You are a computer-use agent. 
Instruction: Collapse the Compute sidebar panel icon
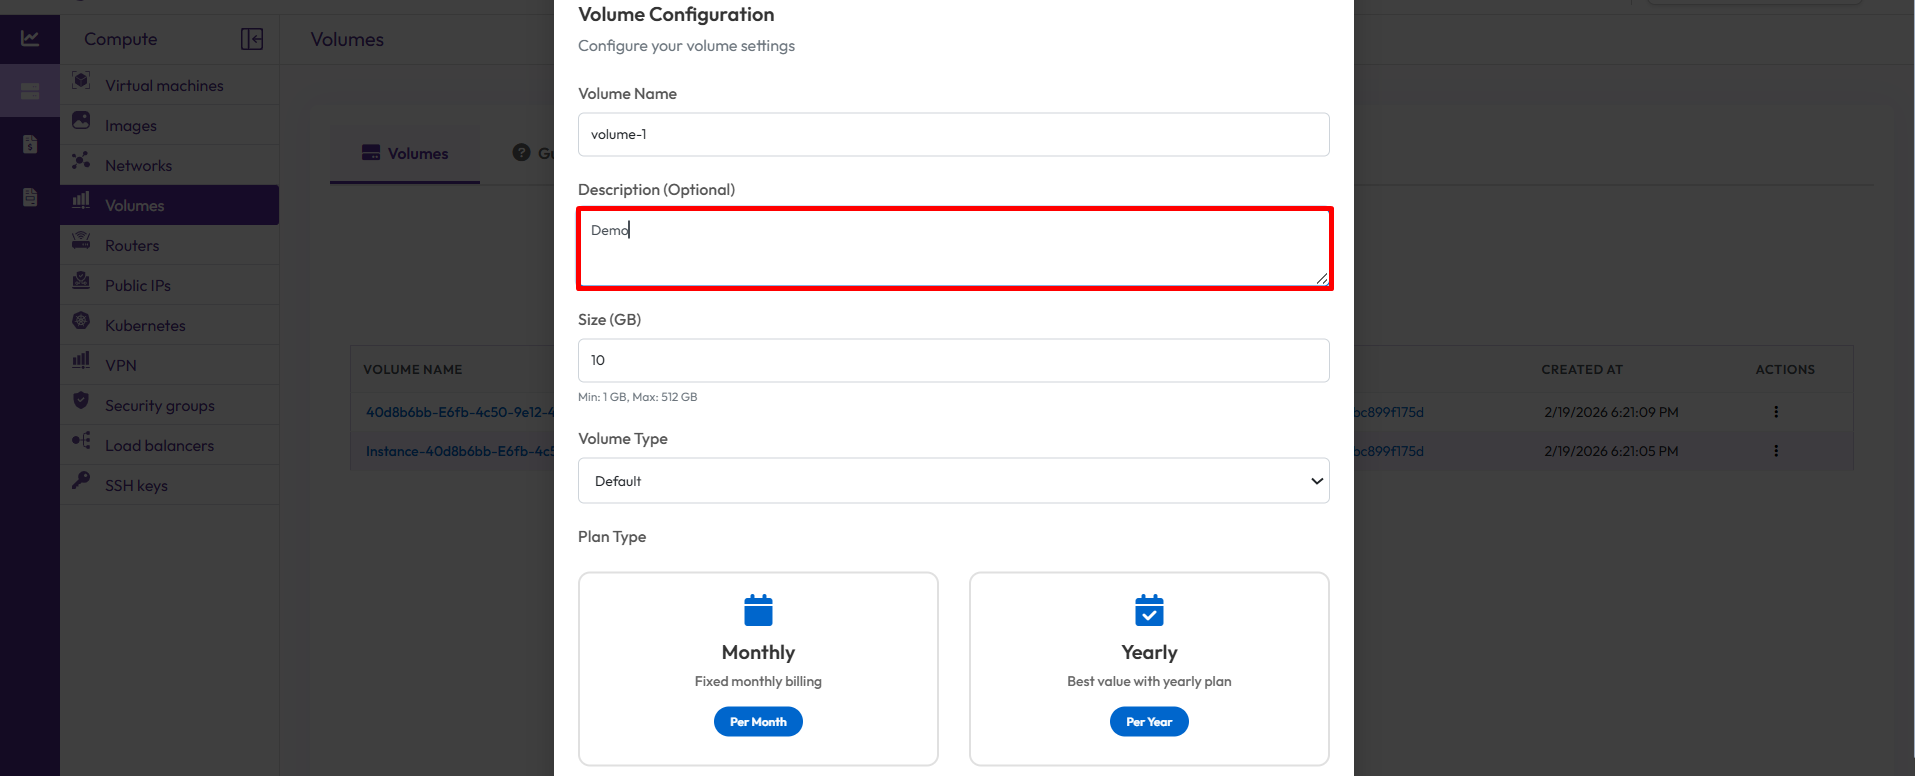pos(252,39)
